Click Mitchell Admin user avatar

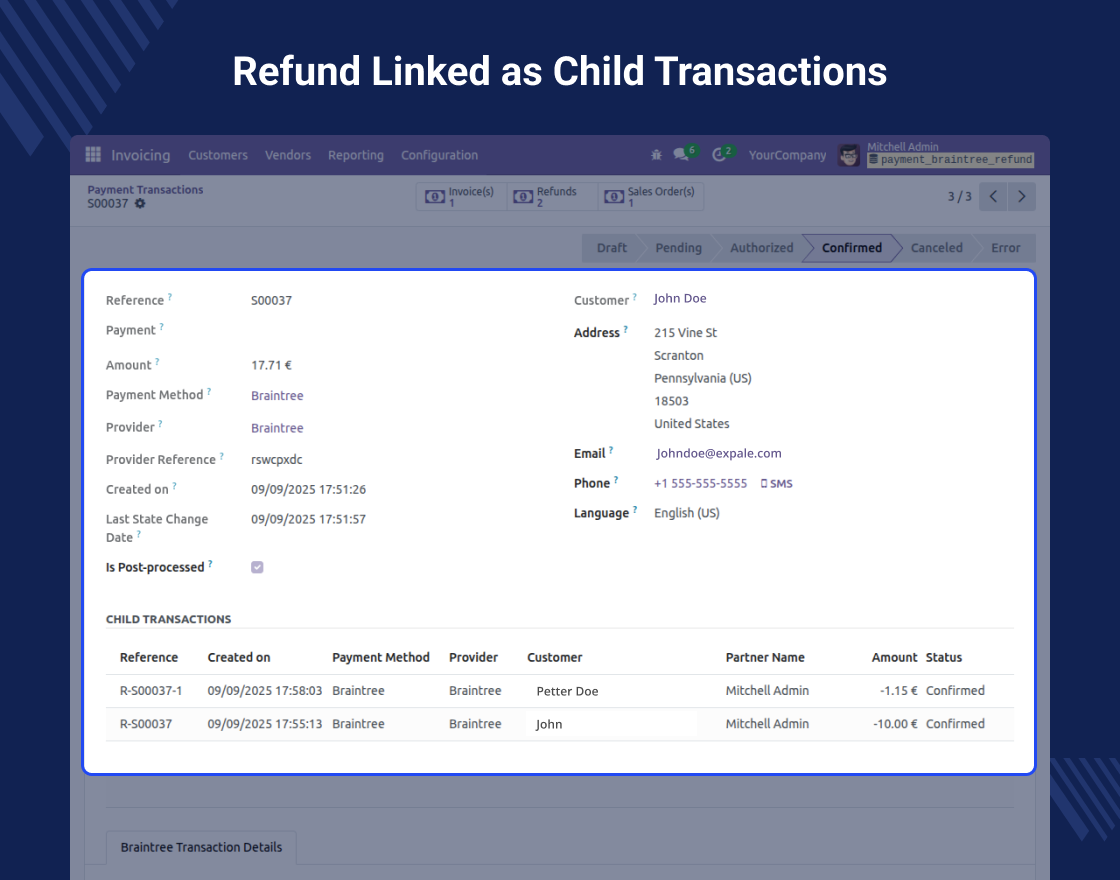click(x=849, y=155)
